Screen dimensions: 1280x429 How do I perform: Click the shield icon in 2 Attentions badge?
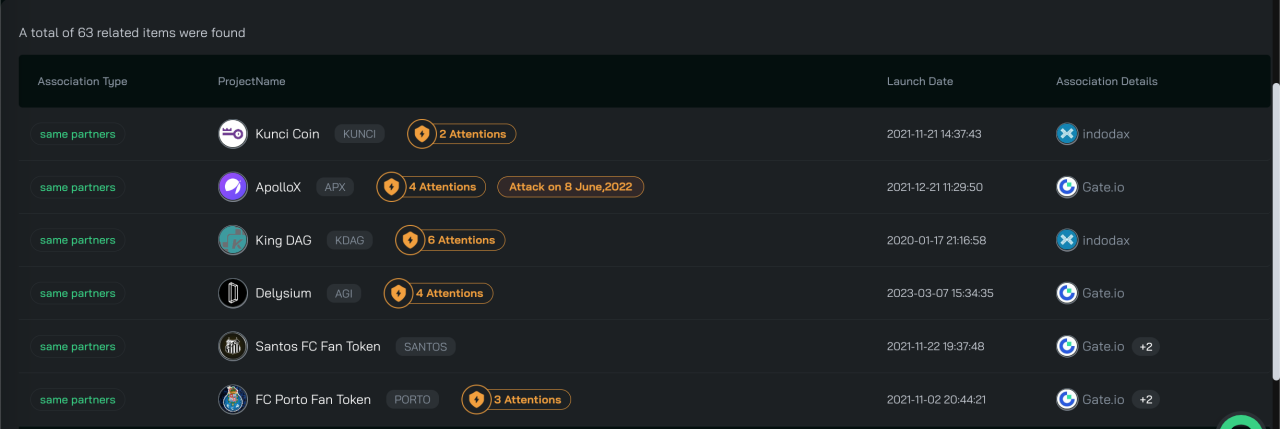(x=422, y=133)
